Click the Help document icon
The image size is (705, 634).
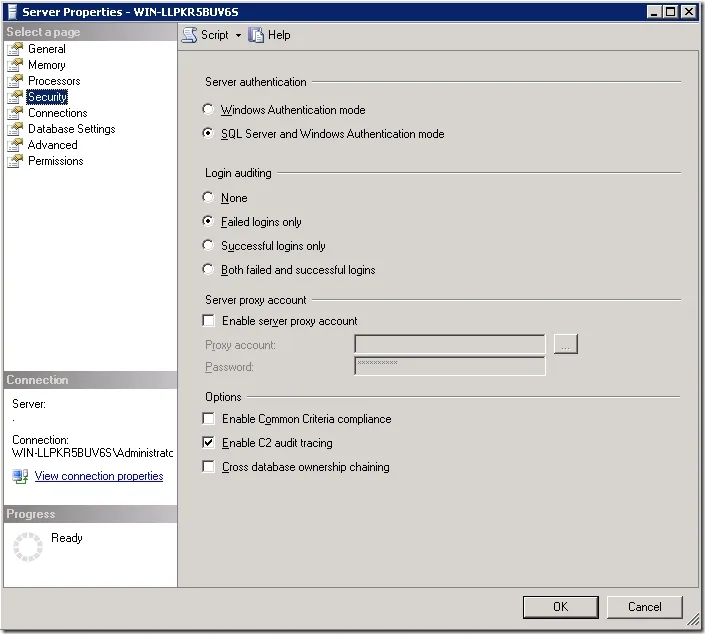pos(256,35)
